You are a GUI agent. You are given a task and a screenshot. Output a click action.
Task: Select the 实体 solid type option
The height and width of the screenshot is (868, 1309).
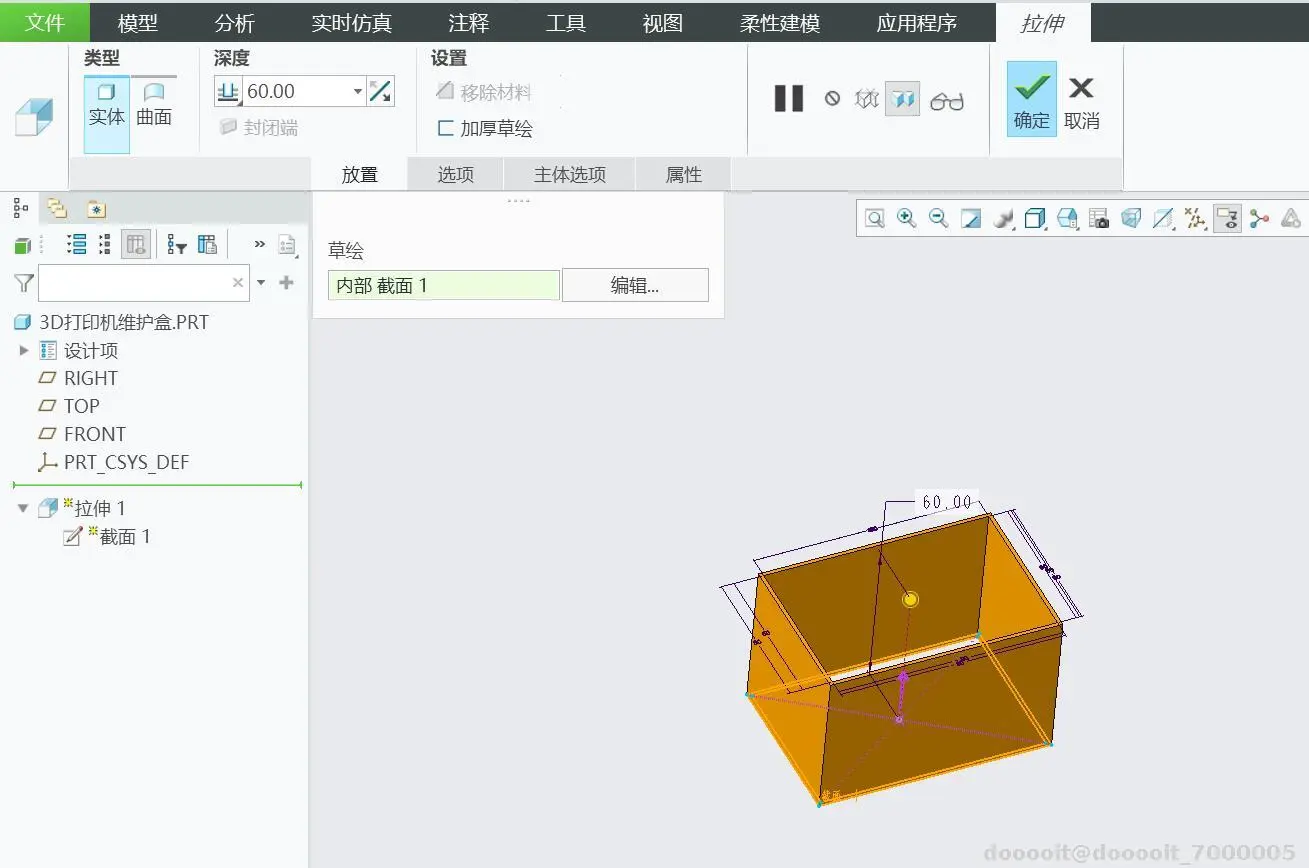pyautogui.click(x=106, y=106)
